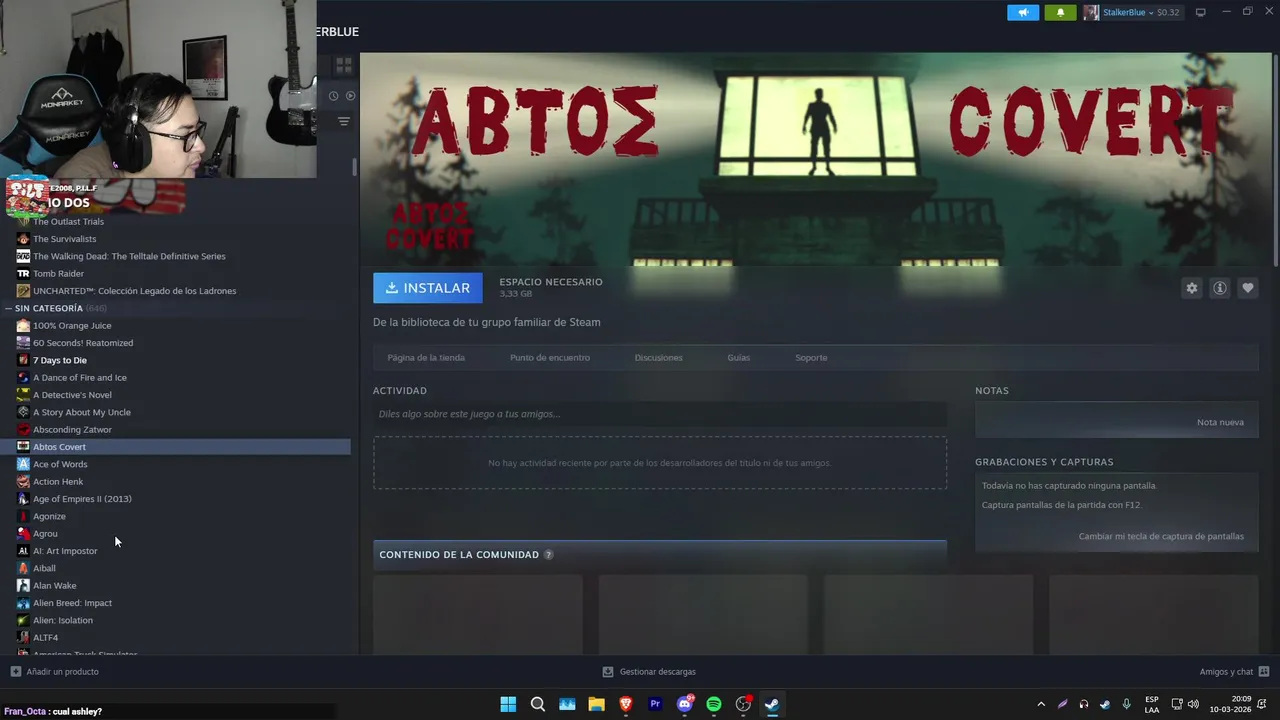Image resolution: width=1280 pixels, height=720 pixels.
Task: Click Añadir un producto
Action: click(54, 672)
